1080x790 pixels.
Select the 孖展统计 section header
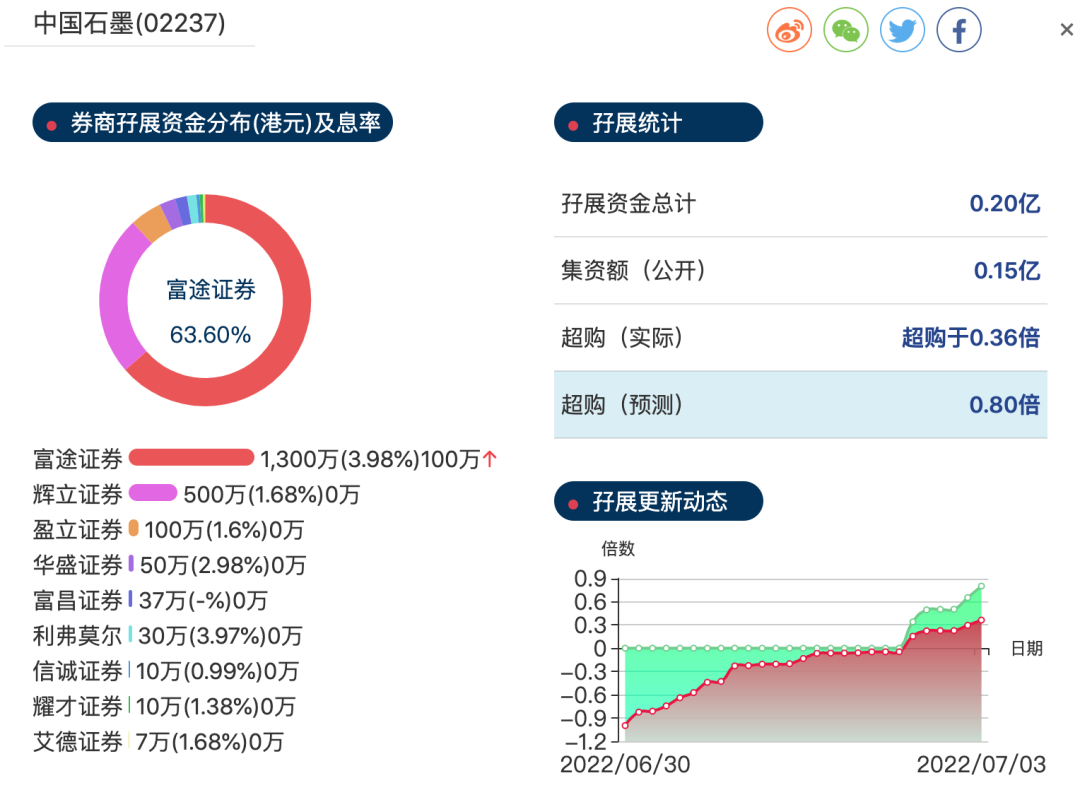(x=658, y=123)
